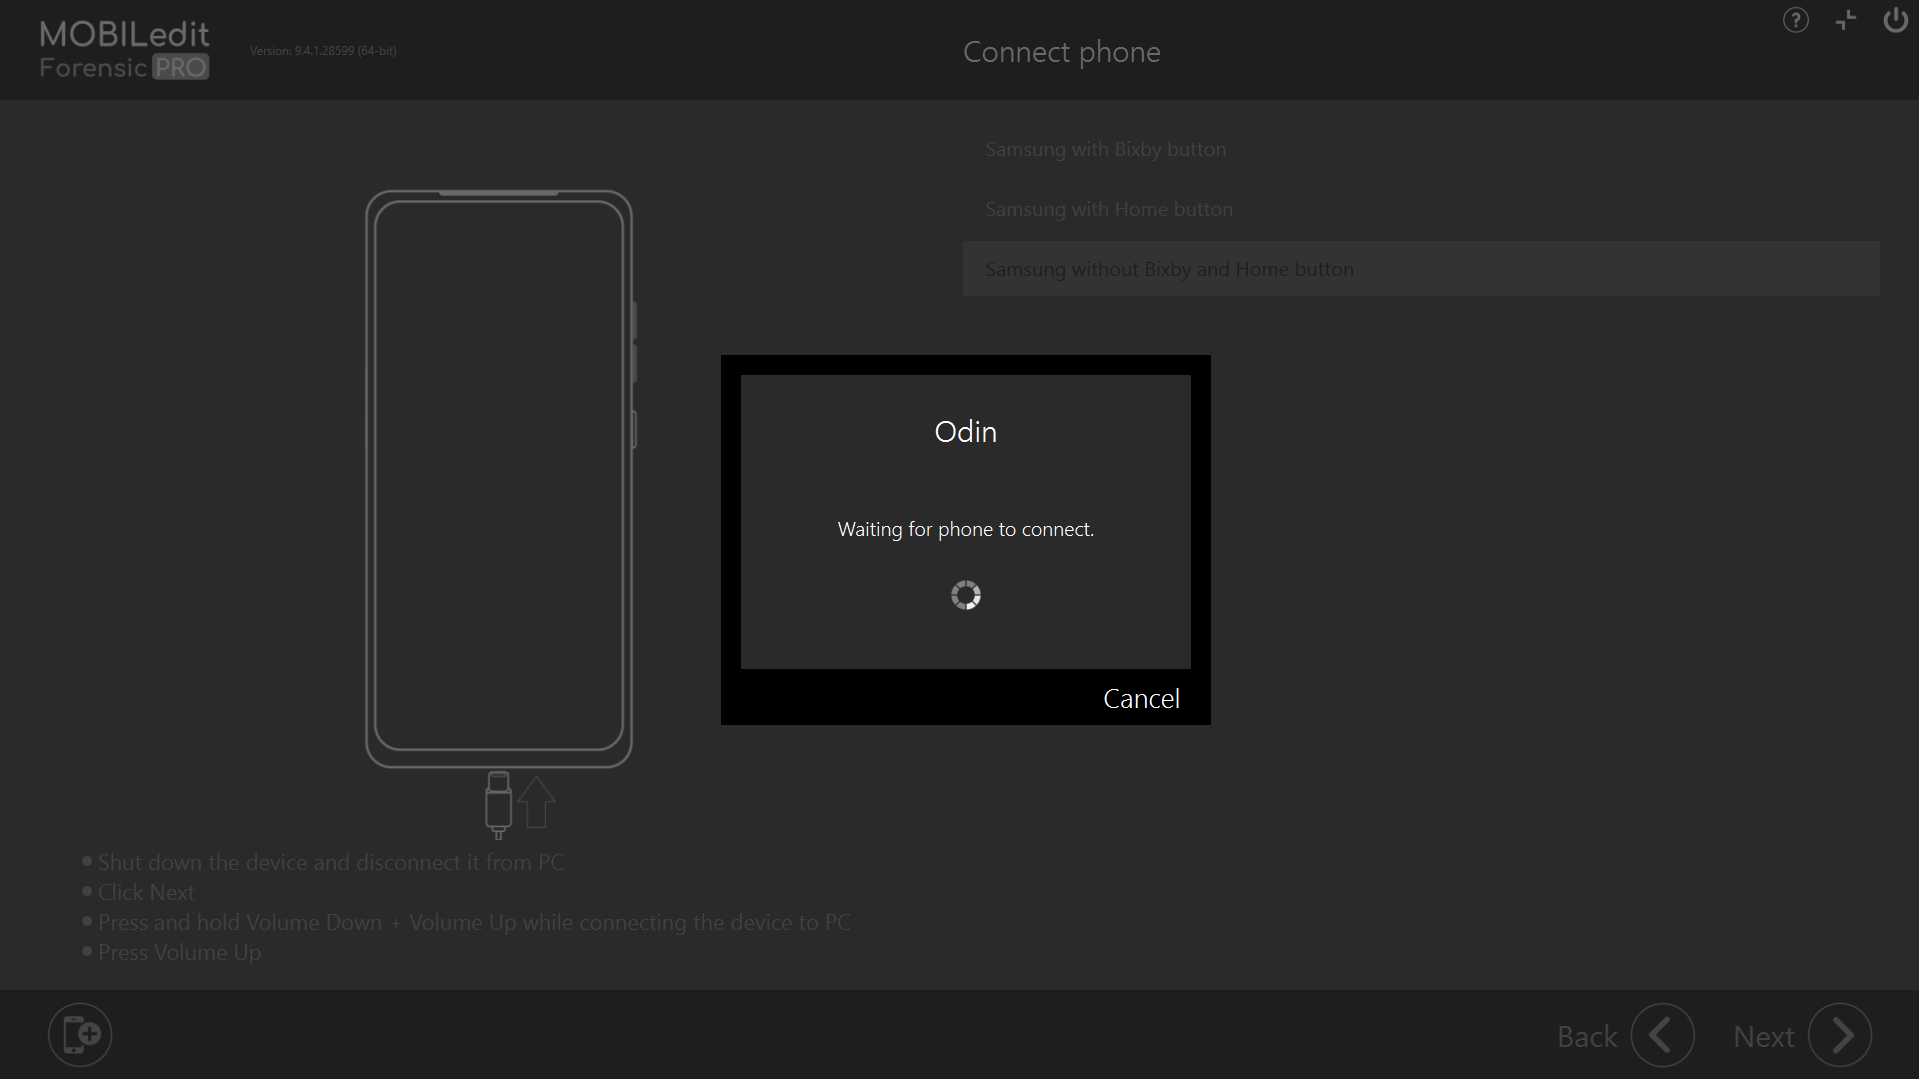
Task: Click the Next arrow circle icon
Action: click(x=1839, y=1035)
